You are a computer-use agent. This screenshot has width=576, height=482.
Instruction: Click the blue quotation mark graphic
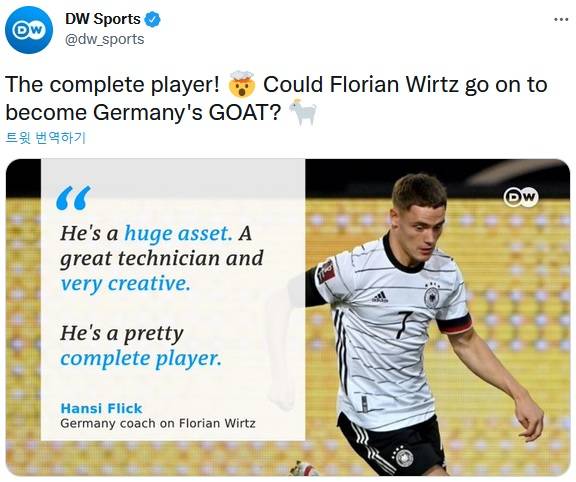pyautogui.click(x=73, y=198)
